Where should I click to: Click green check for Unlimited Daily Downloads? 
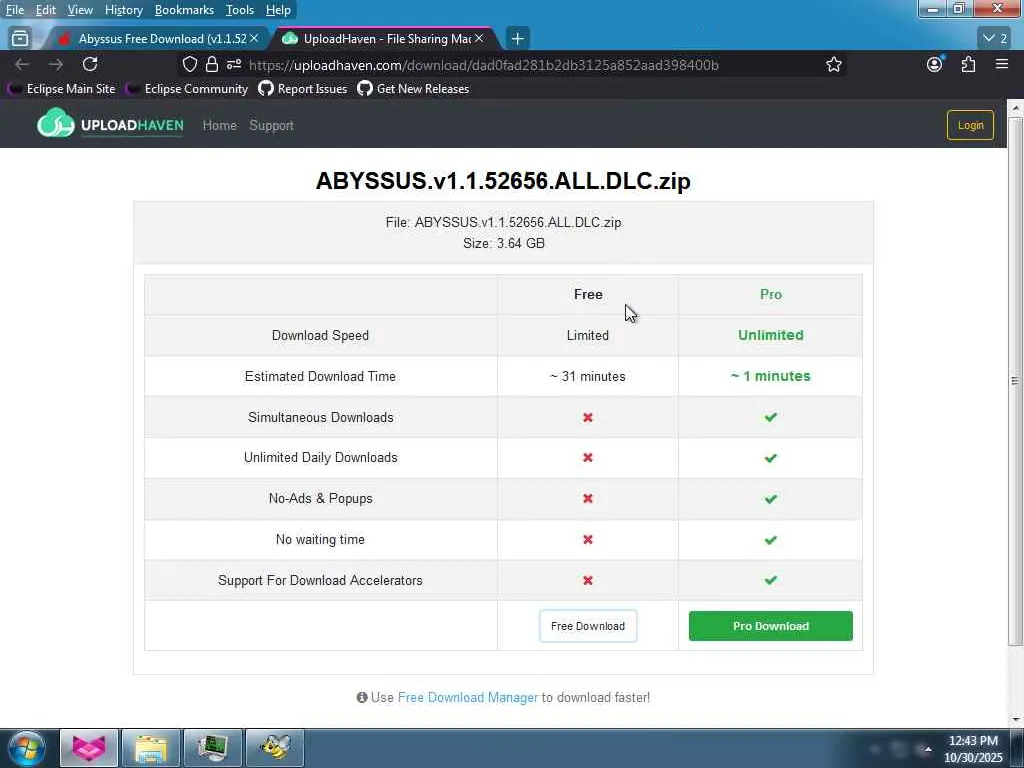pos(771,458)
